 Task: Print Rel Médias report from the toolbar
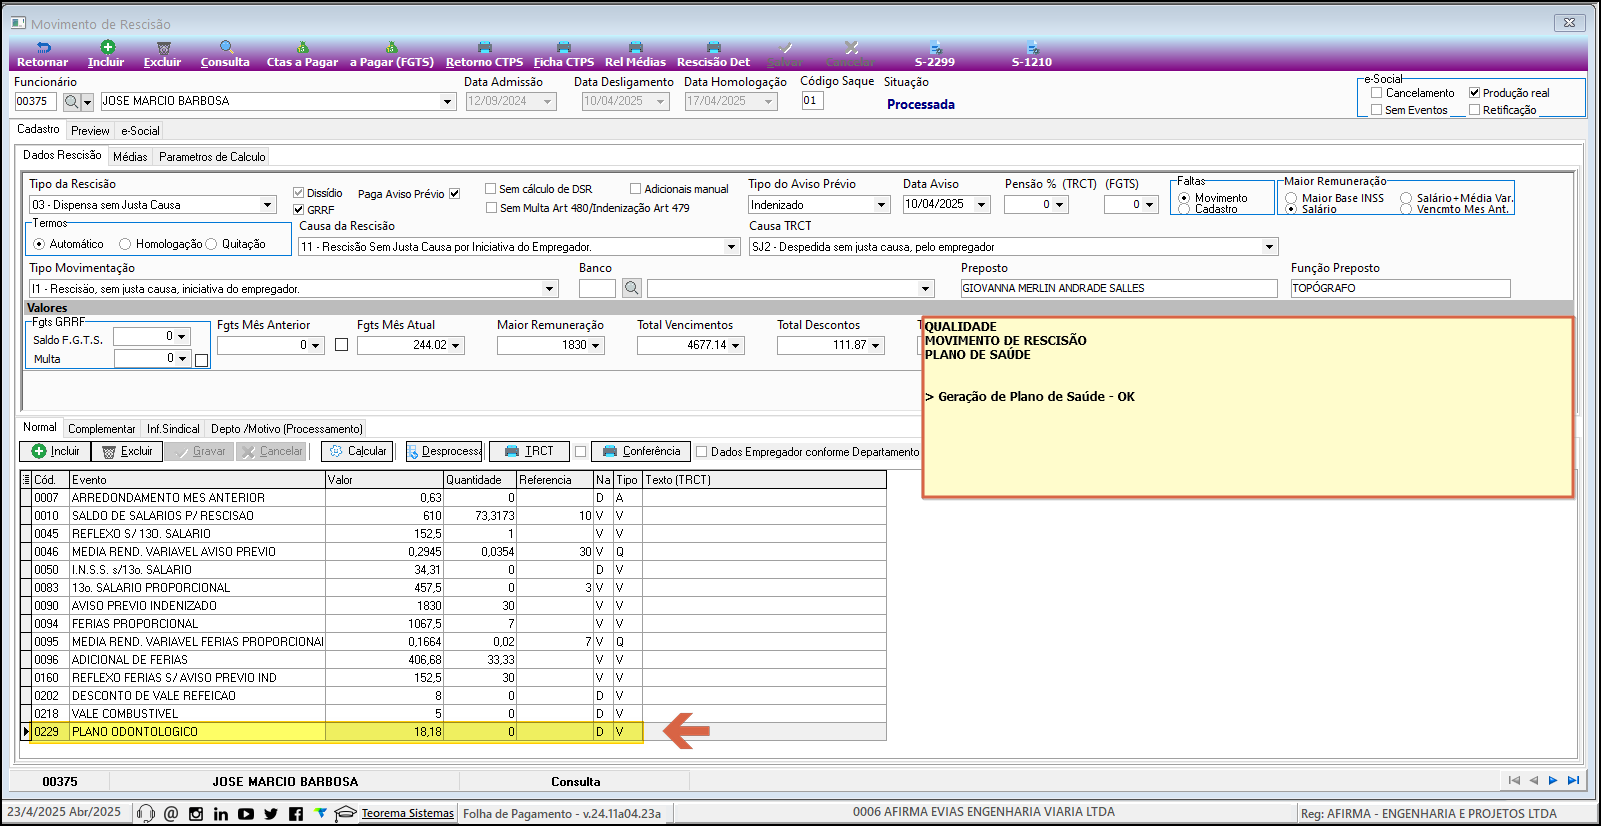tap(635, 48)
